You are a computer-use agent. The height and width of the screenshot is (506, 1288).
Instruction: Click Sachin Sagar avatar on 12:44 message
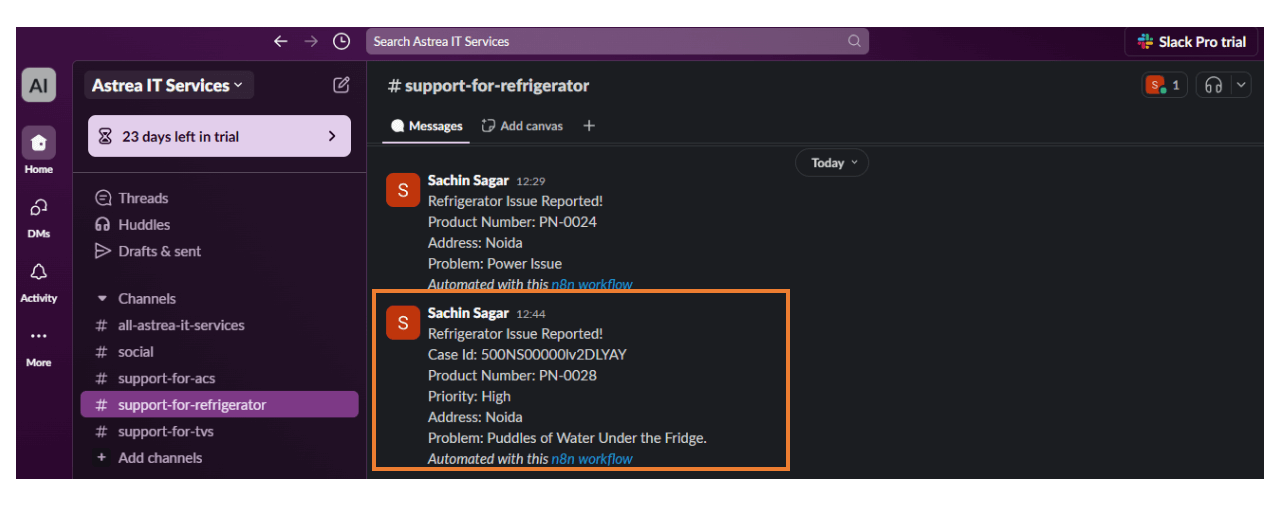[402, 322]
